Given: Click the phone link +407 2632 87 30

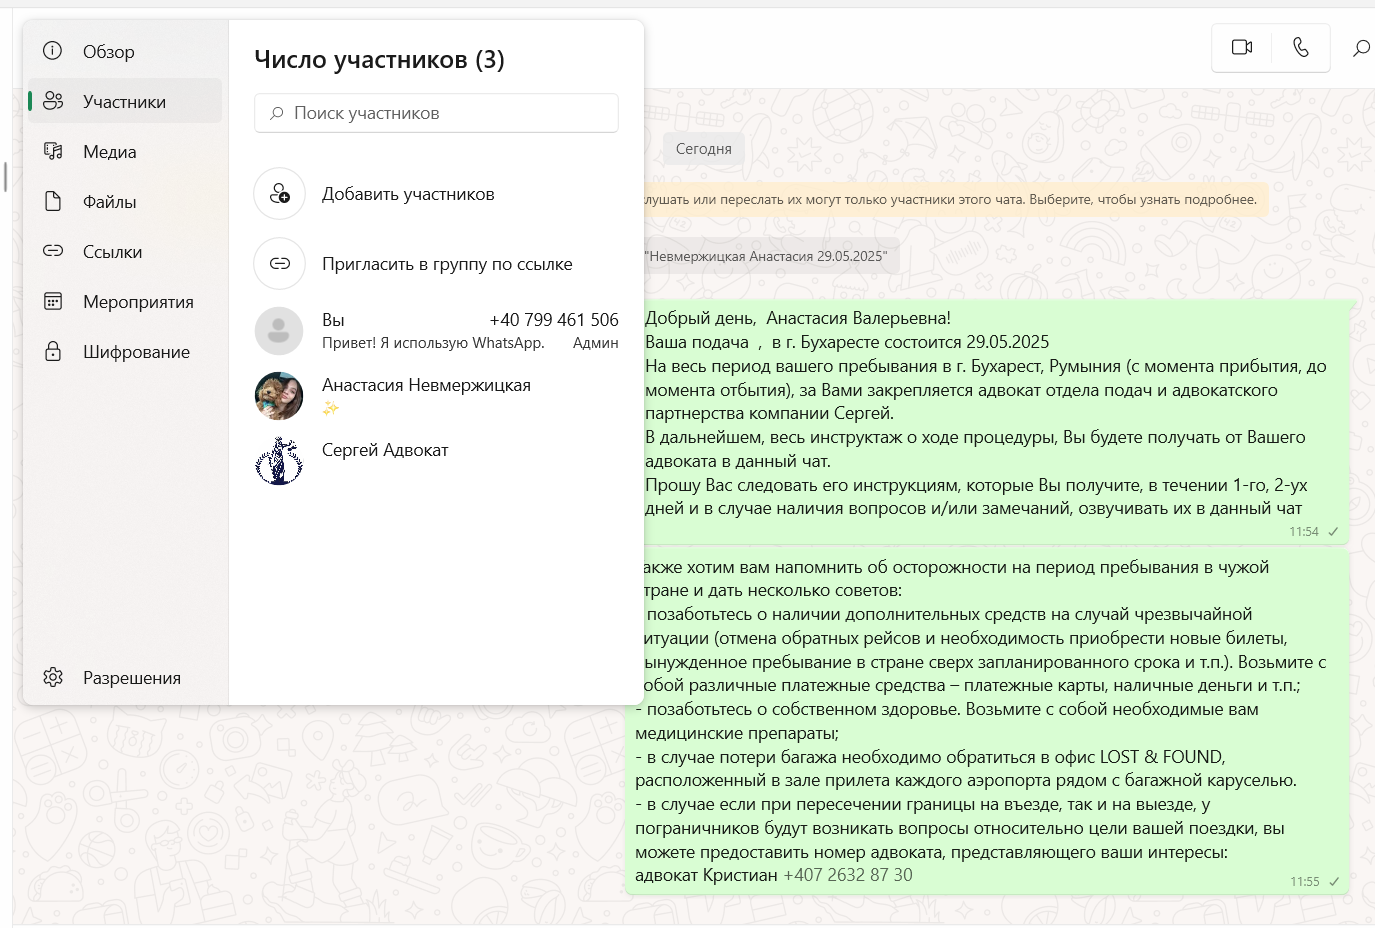Looking at the screenshot, I should pyautogui.click(x=848, y=875).
